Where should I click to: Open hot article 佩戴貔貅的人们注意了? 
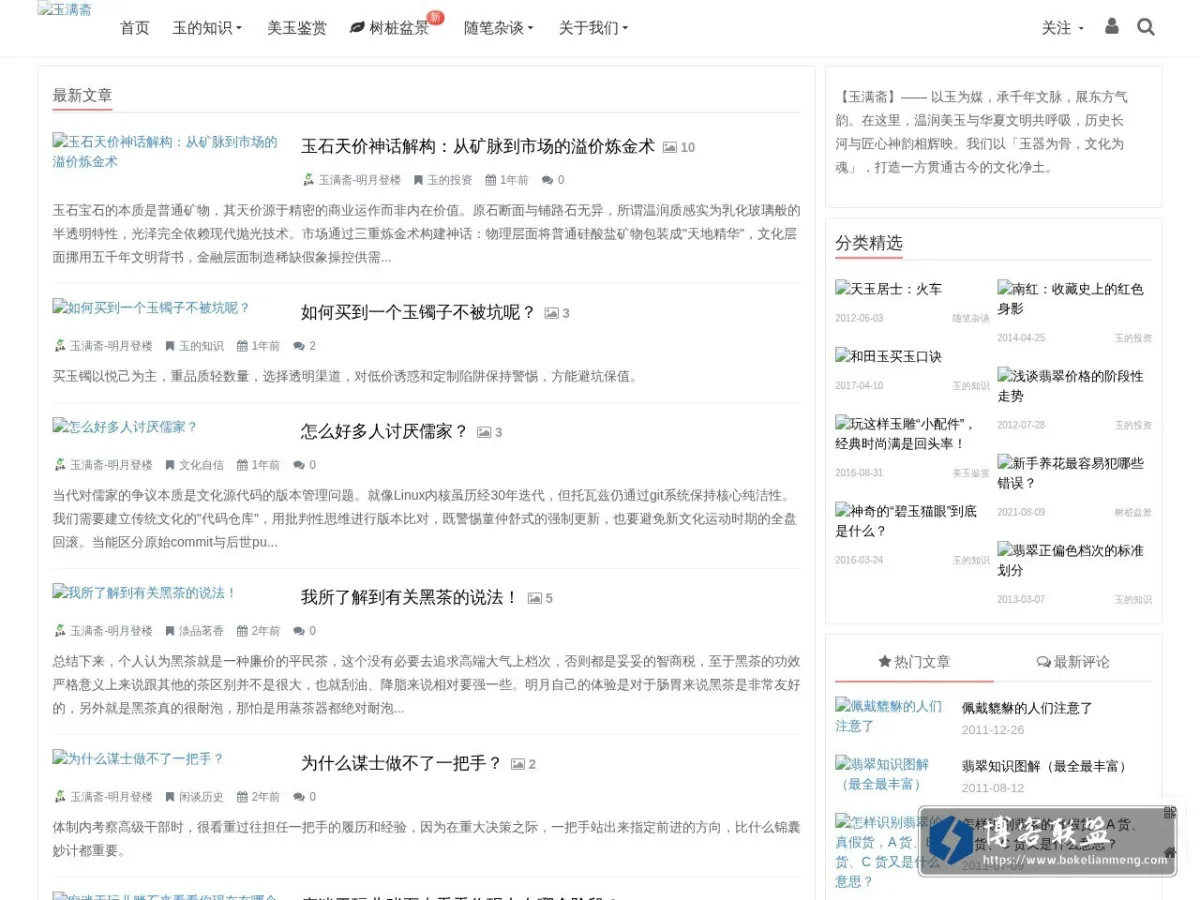[1027, 707]
